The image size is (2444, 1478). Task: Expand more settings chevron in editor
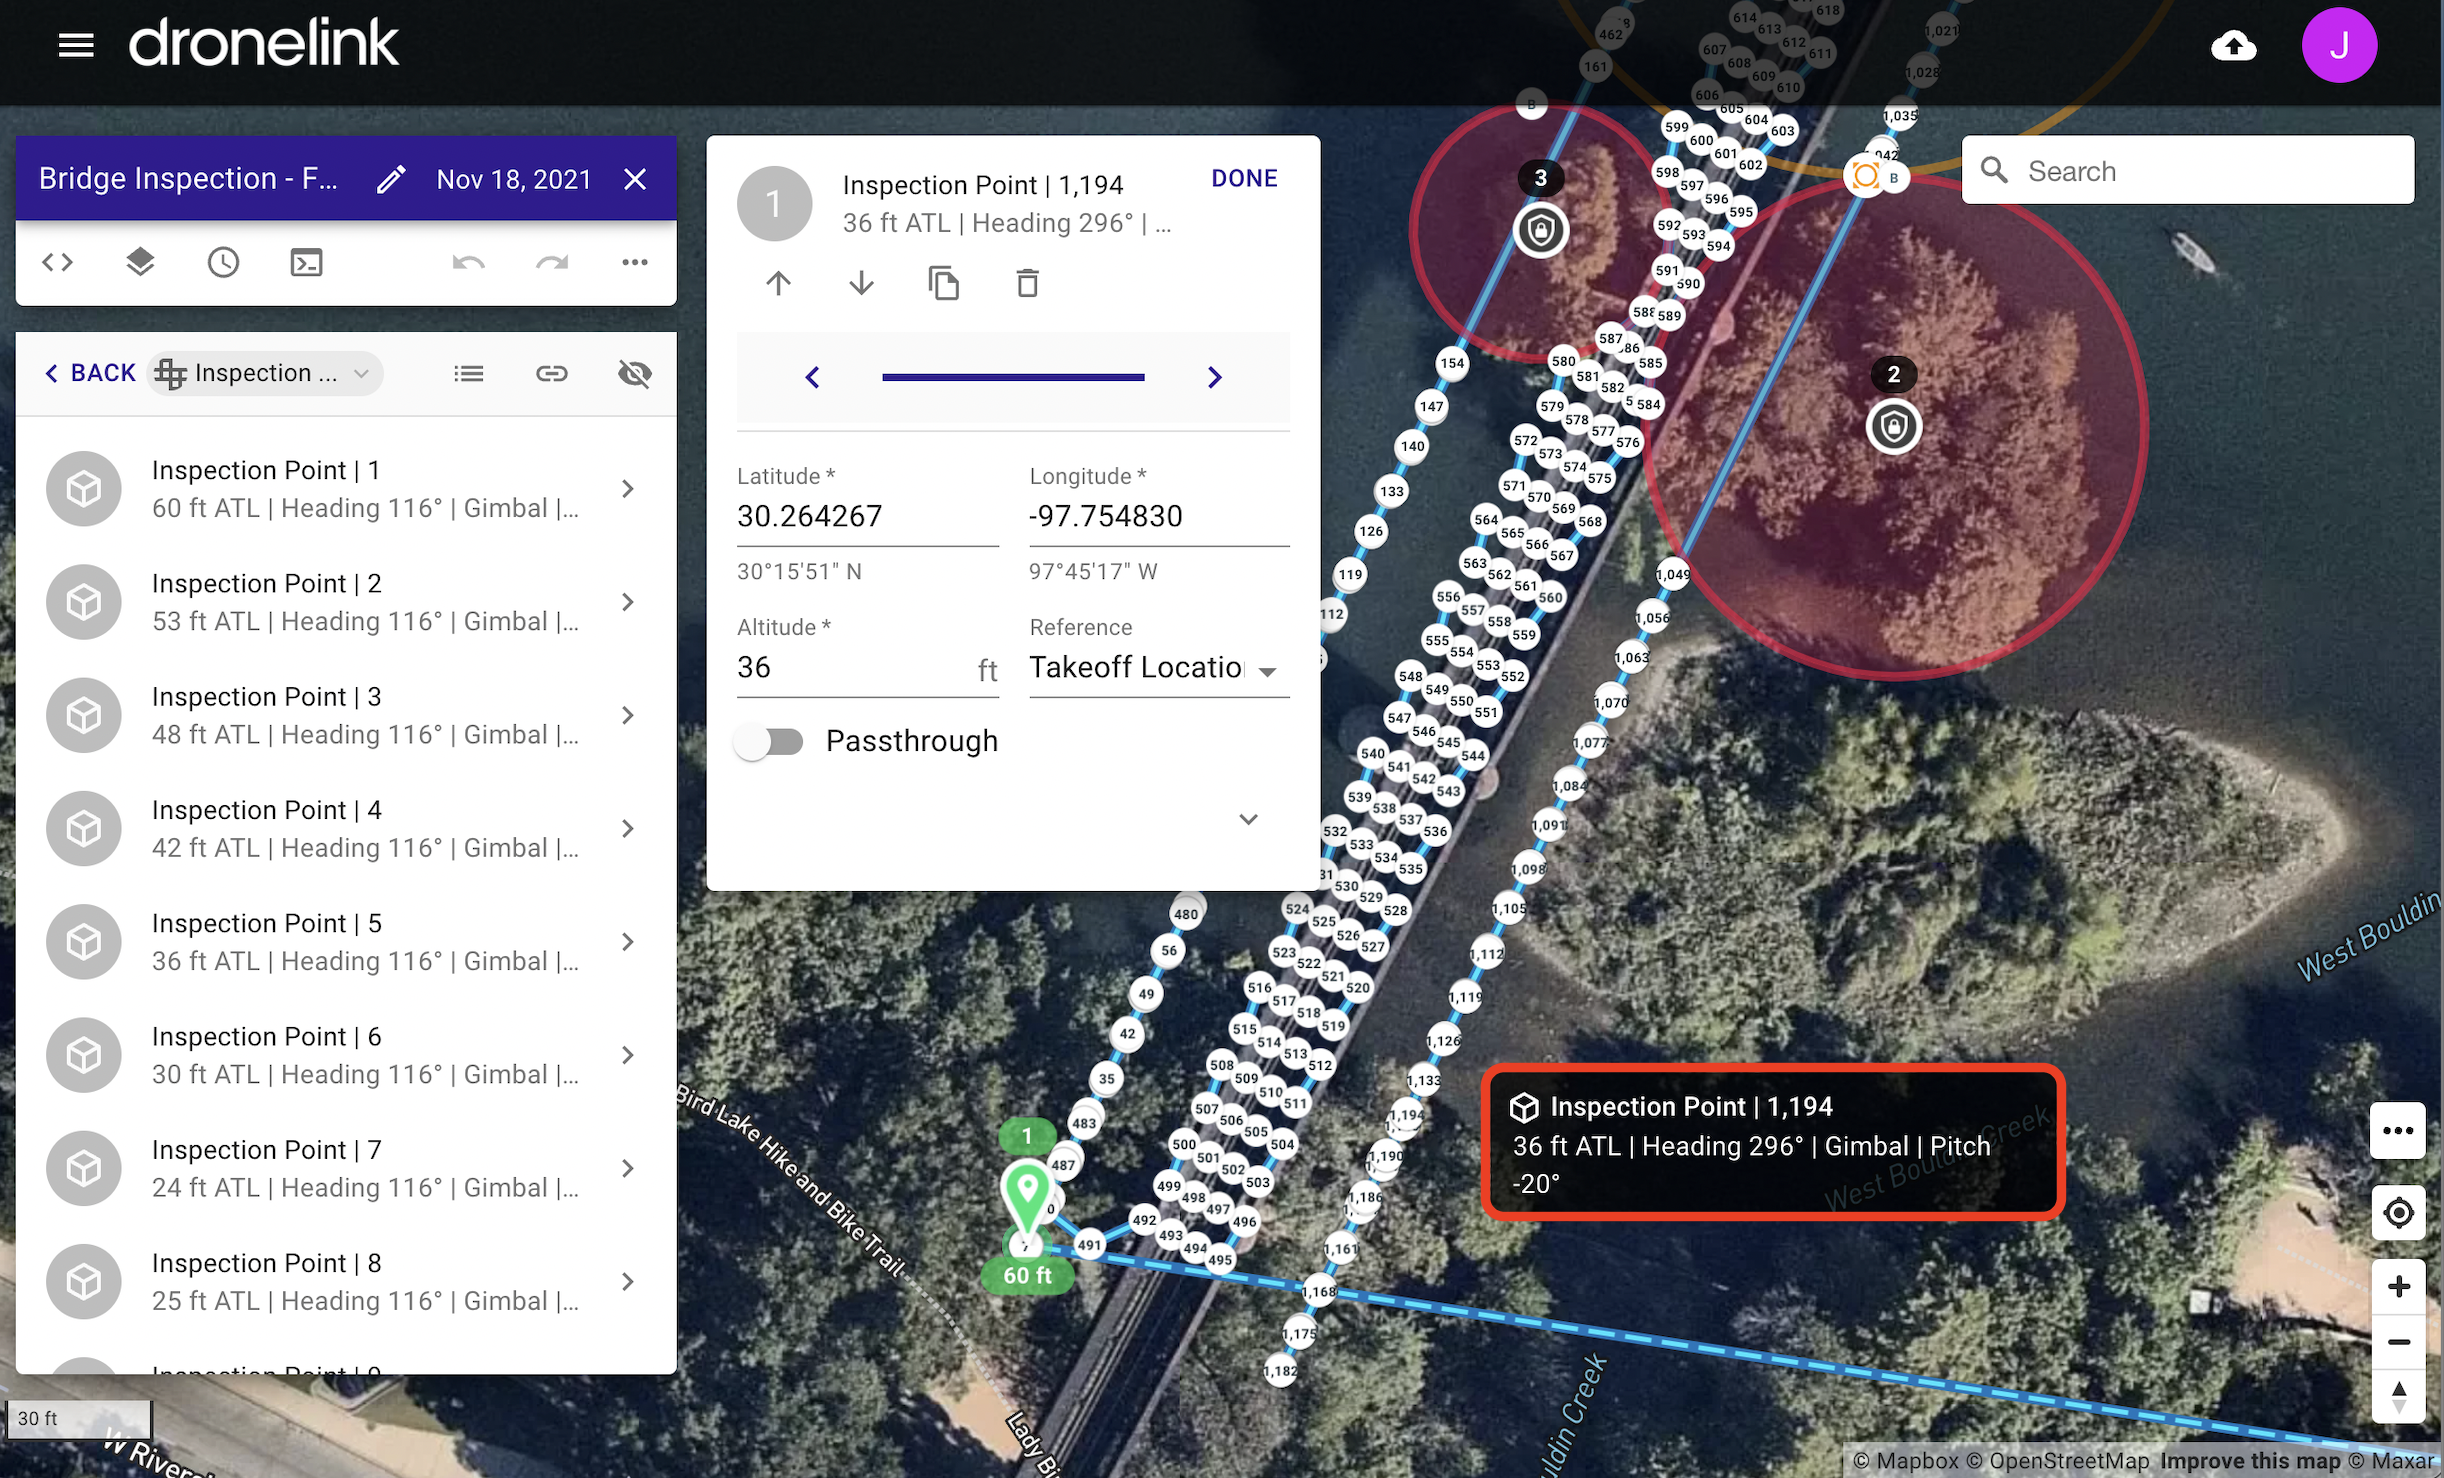click(1248, 819)
